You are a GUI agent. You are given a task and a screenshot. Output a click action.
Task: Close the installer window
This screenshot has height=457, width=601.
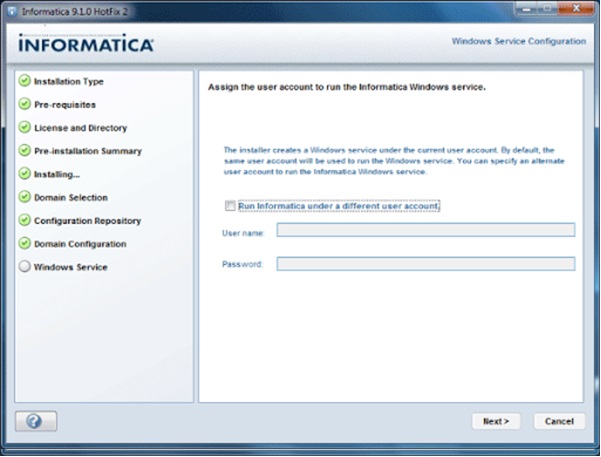(x=576, y=8)
